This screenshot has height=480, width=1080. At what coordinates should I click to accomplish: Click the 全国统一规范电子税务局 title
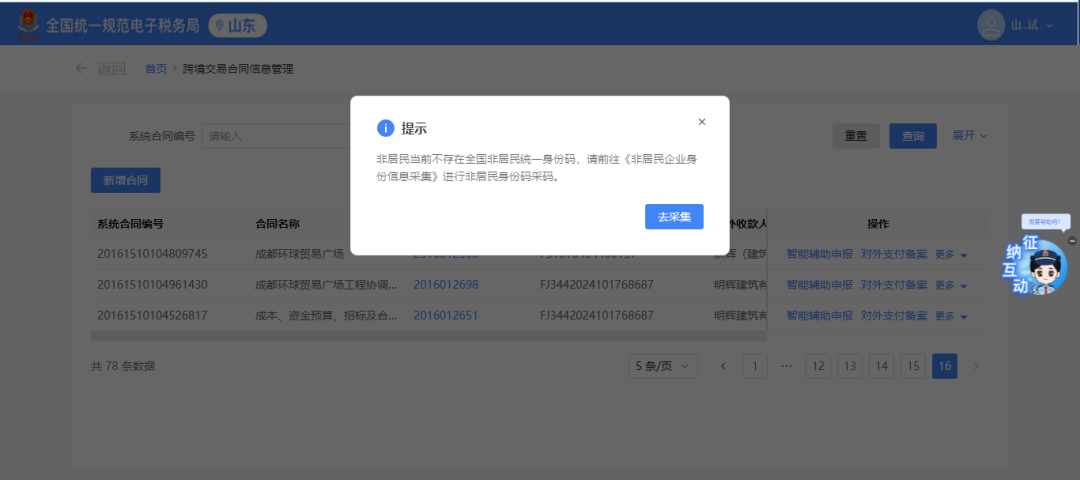tap(123, 26)
